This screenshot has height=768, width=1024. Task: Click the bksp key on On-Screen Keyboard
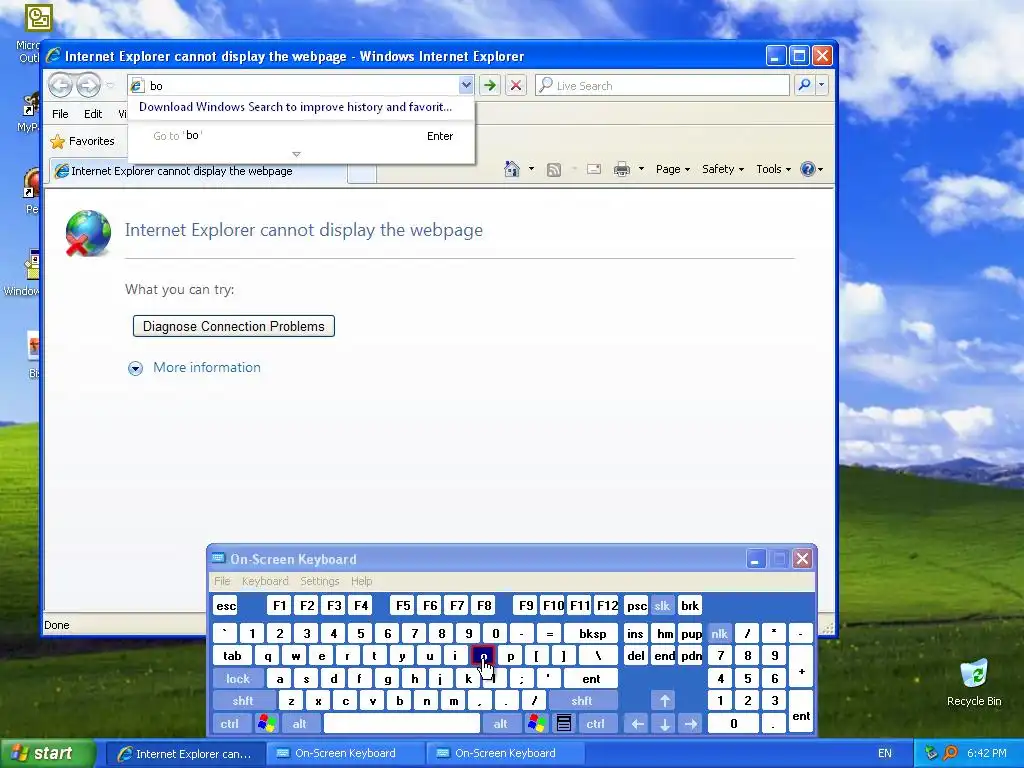592,633
